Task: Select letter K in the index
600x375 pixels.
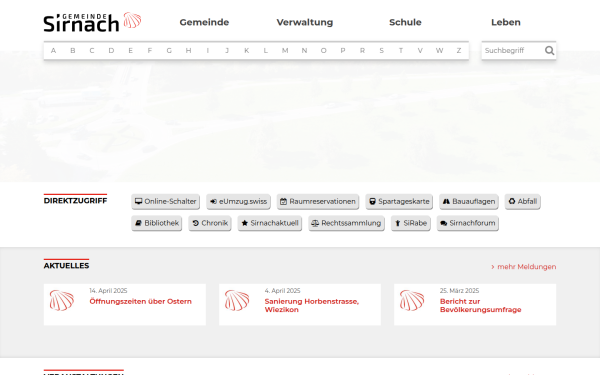Action: [x=246, y=51]
